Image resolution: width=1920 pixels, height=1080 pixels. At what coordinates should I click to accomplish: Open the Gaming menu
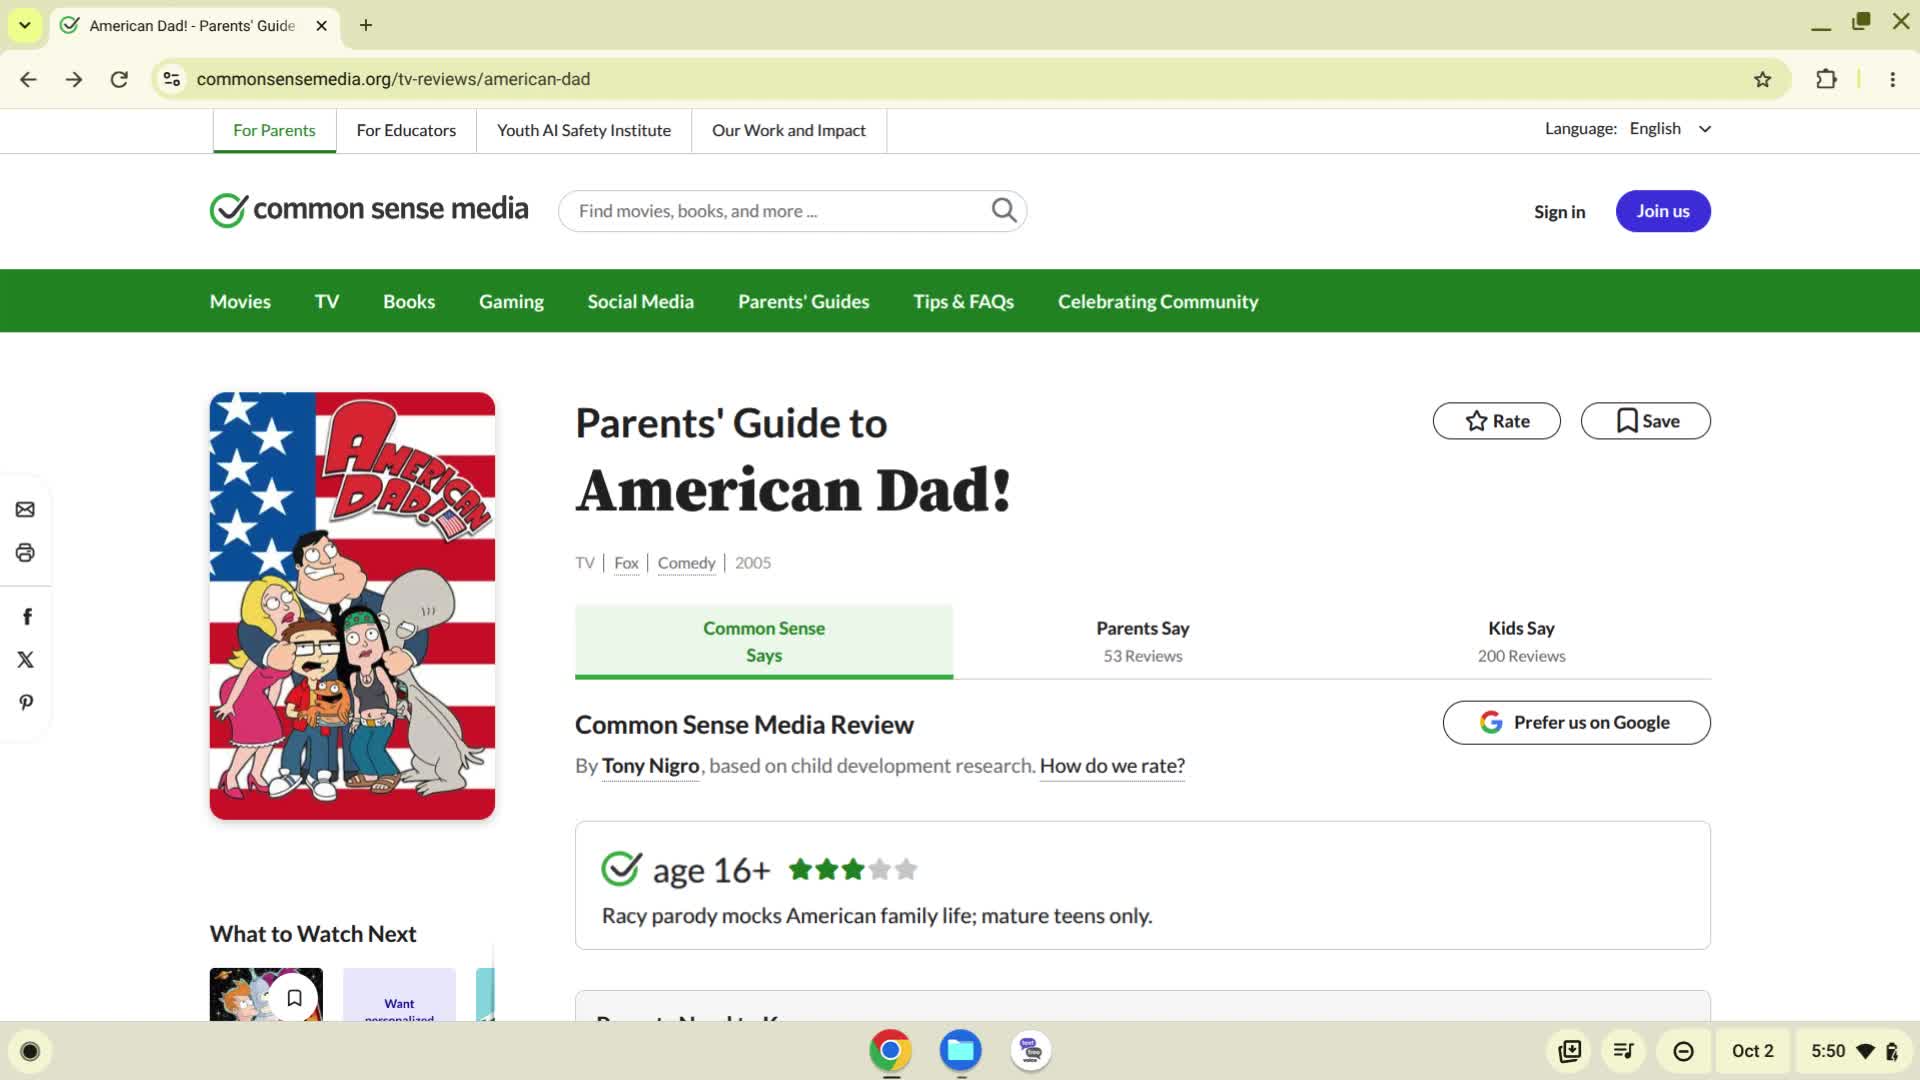pyautogui.click(x=511, y=301)
